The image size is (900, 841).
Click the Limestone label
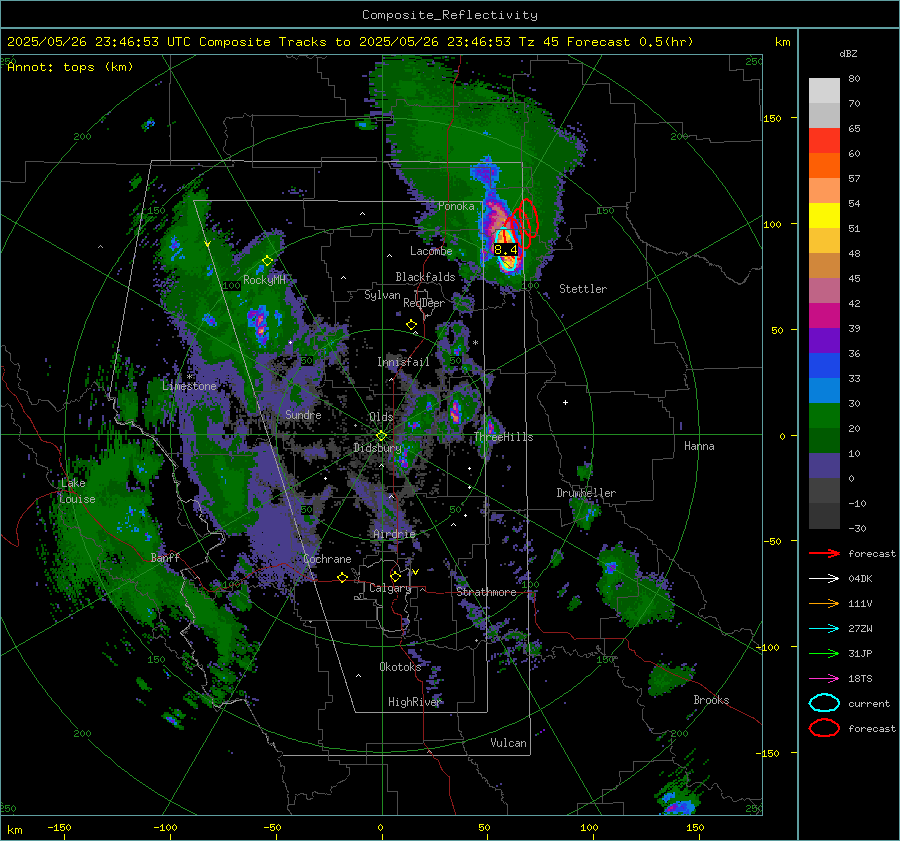(189, 386)
